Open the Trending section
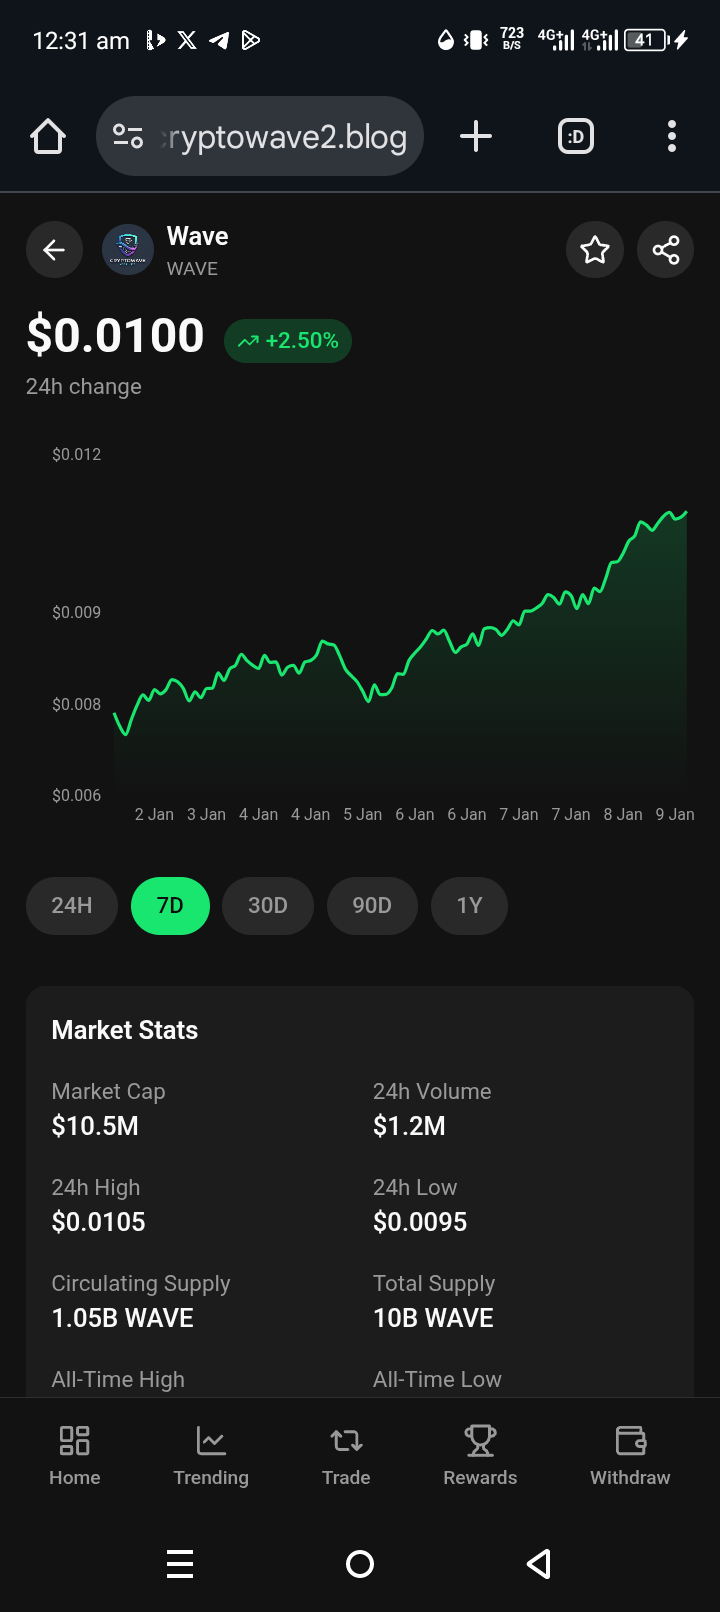Screen dimensions: 720x1612 211,1455
